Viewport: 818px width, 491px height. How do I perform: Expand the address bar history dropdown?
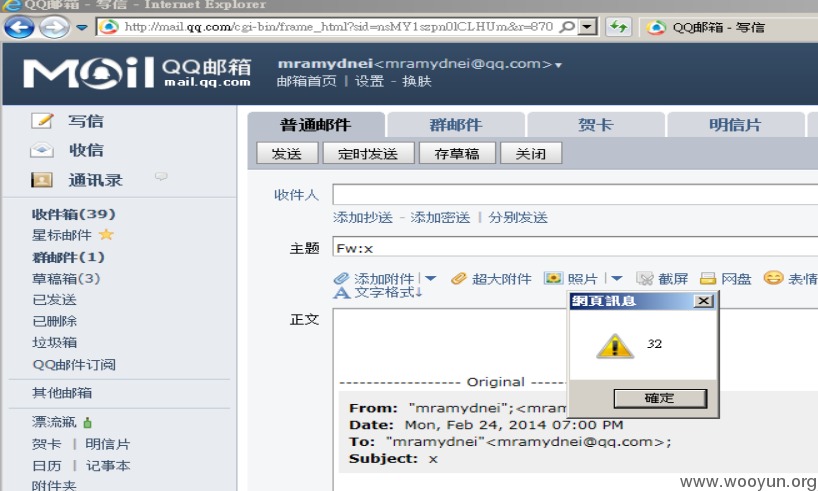pos(588,27)
